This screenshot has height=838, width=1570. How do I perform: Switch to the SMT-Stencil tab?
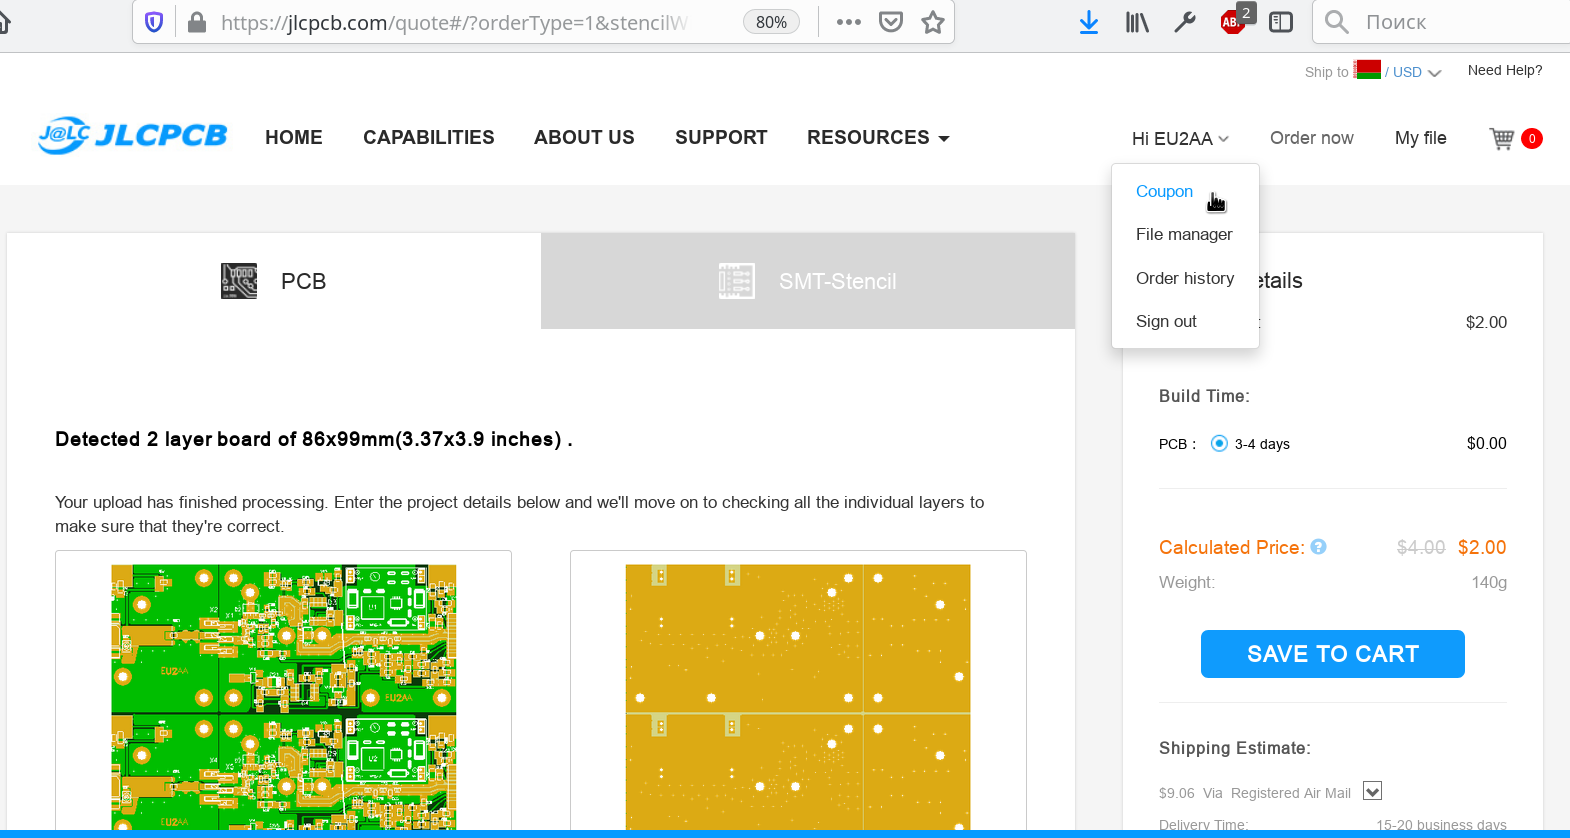click(x=808, y=281)
